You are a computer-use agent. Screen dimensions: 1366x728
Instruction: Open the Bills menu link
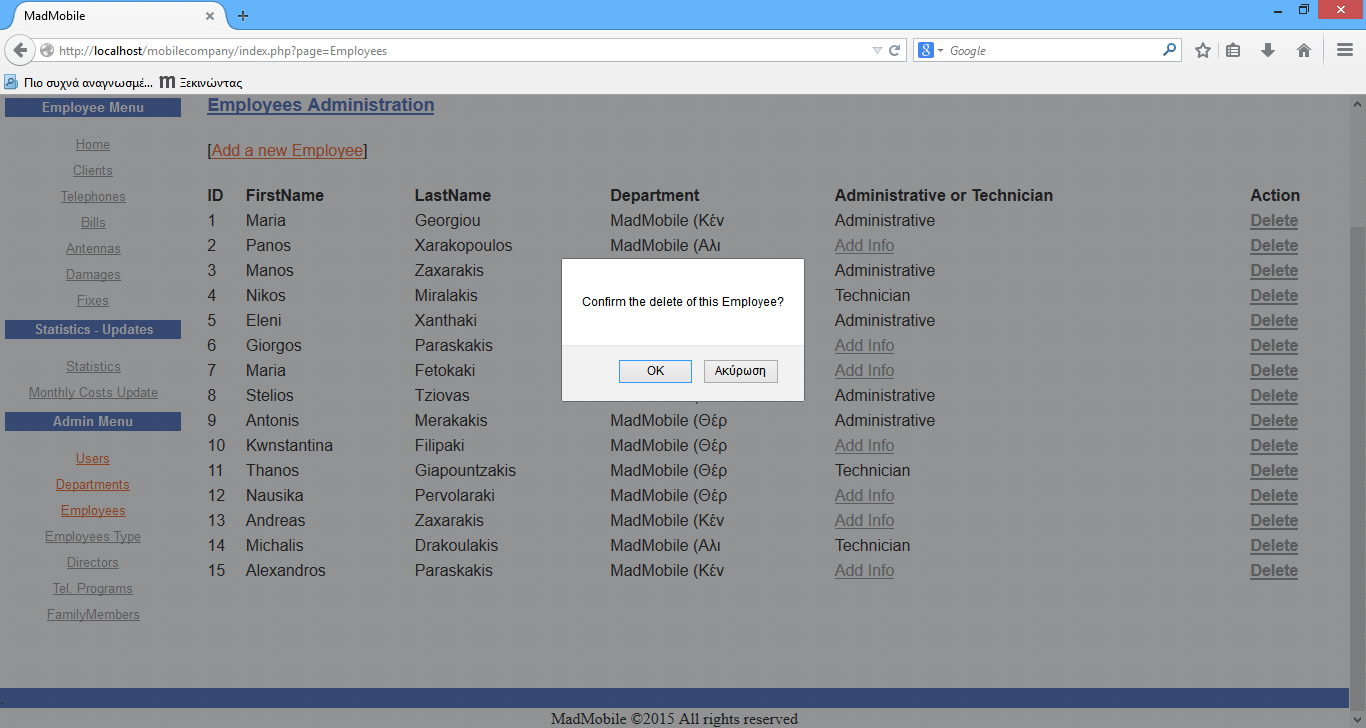93,223
